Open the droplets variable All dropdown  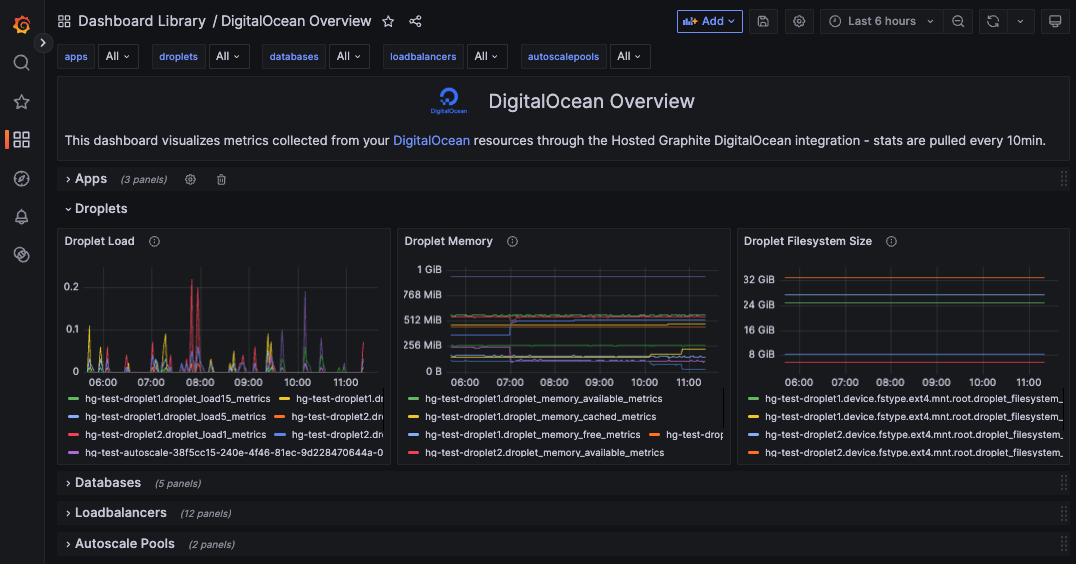click(x=229, y=56)
